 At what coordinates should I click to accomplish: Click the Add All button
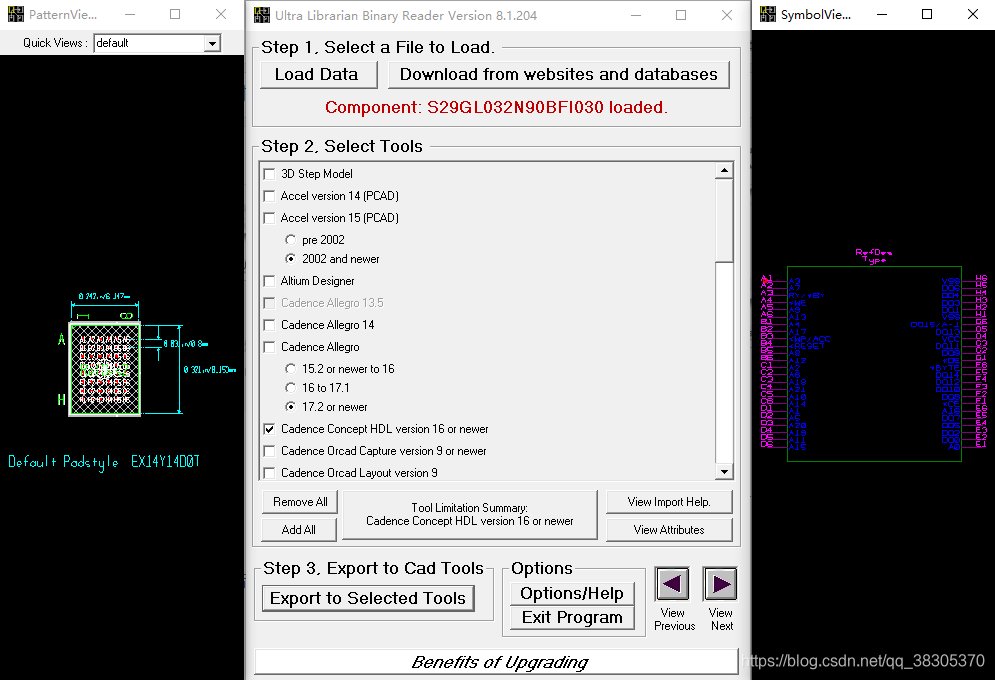click(x=299, y=530)
